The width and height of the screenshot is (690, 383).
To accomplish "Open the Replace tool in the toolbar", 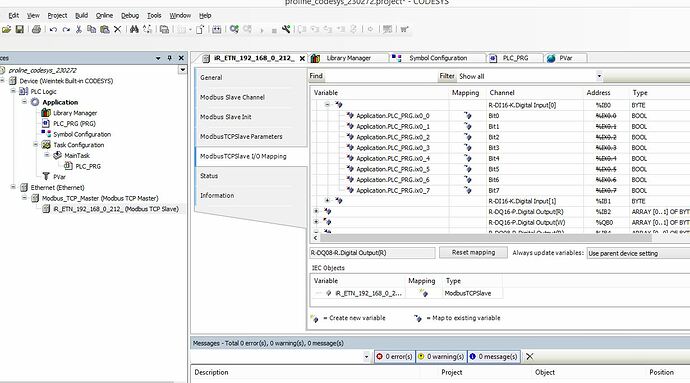I will (x=147, y=29).
